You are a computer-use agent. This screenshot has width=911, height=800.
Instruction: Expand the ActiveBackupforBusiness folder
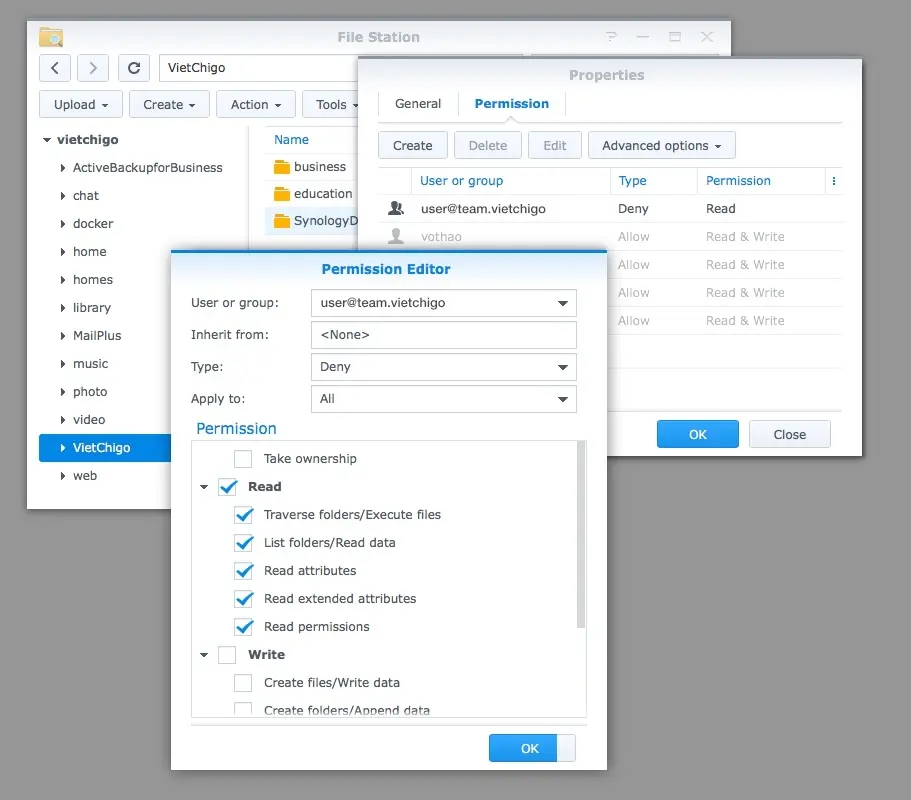[63, 168]
